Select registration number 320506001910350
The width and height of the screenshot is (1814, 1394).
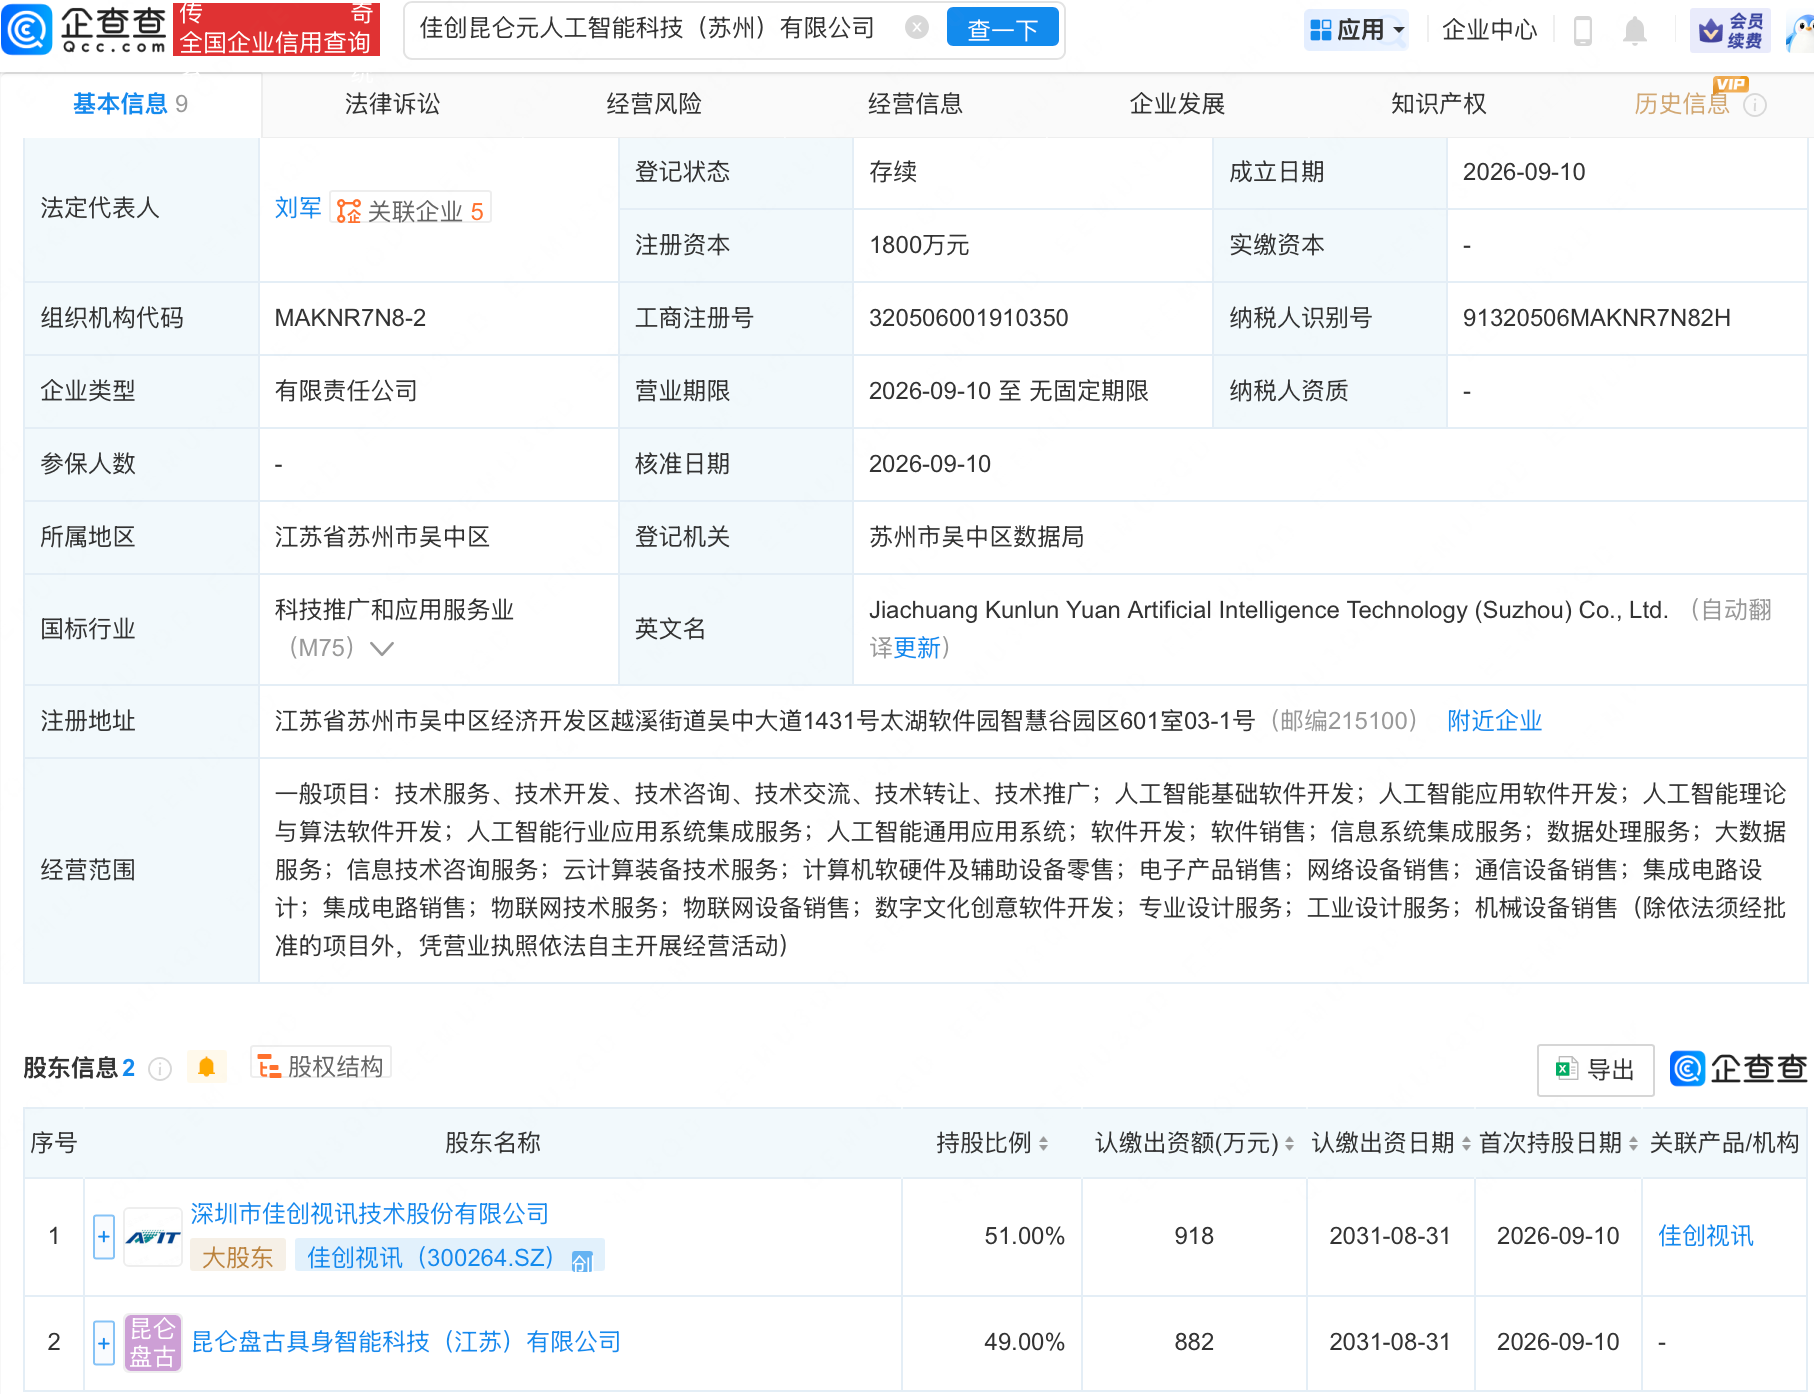coord(968,318)
